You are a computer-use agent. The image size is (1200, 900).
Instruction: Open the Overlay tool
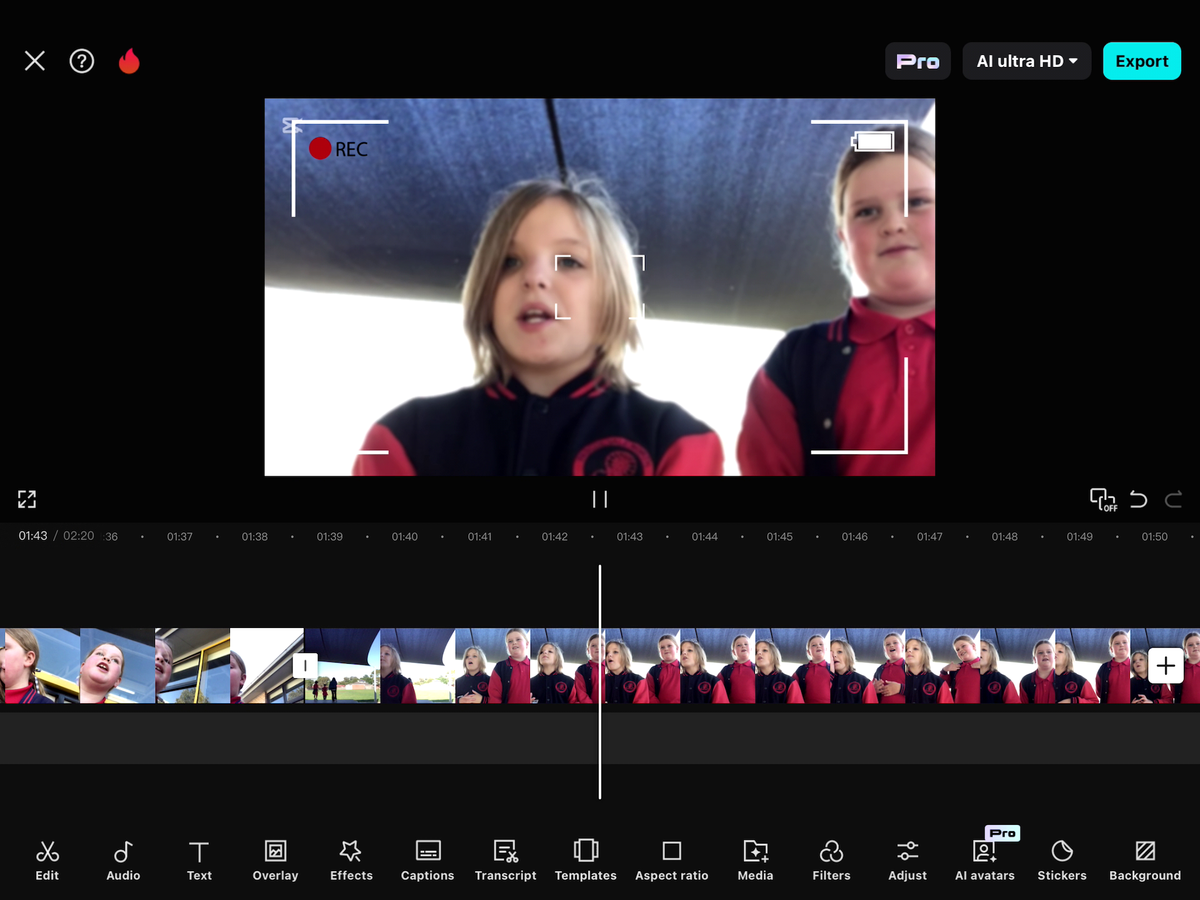[275, 860]
